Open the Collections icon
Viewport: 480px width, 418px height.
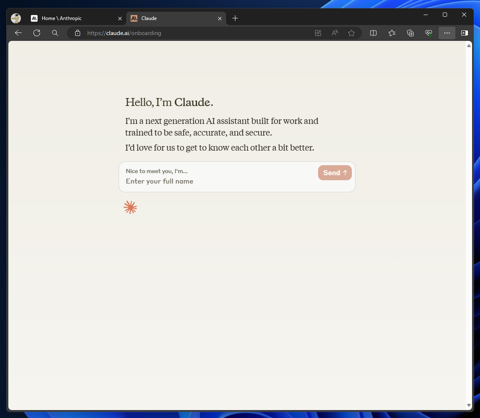410,33
